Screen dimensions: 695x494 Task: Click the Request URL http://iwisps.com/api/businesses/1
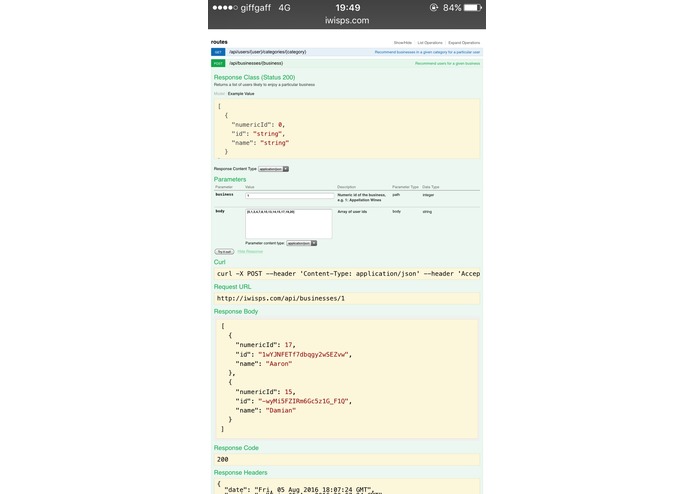pyautogui.click(x=281, y=299)
